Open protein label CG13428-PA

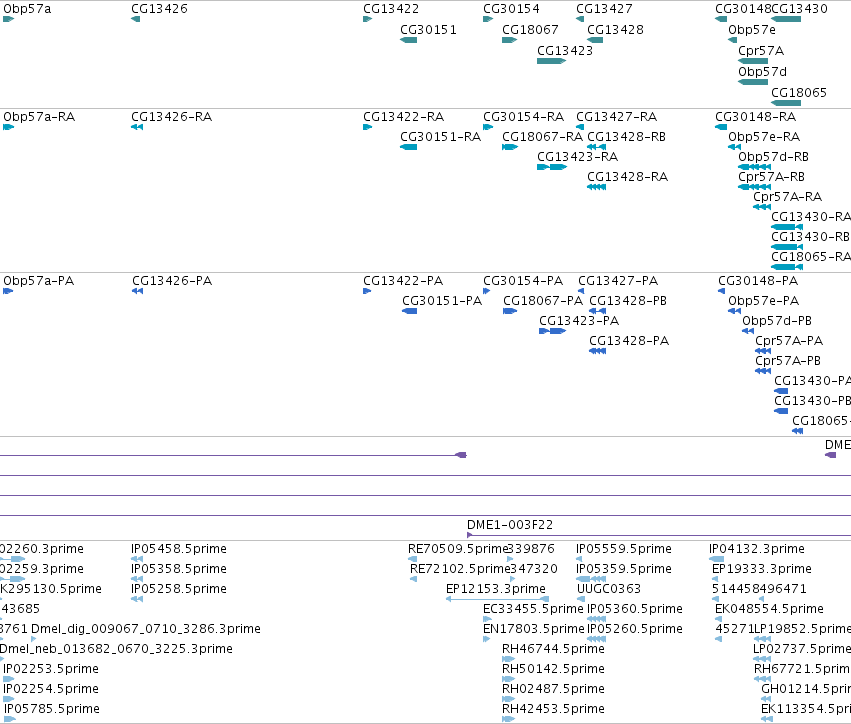pyautogui.click(x=629, y=341)
